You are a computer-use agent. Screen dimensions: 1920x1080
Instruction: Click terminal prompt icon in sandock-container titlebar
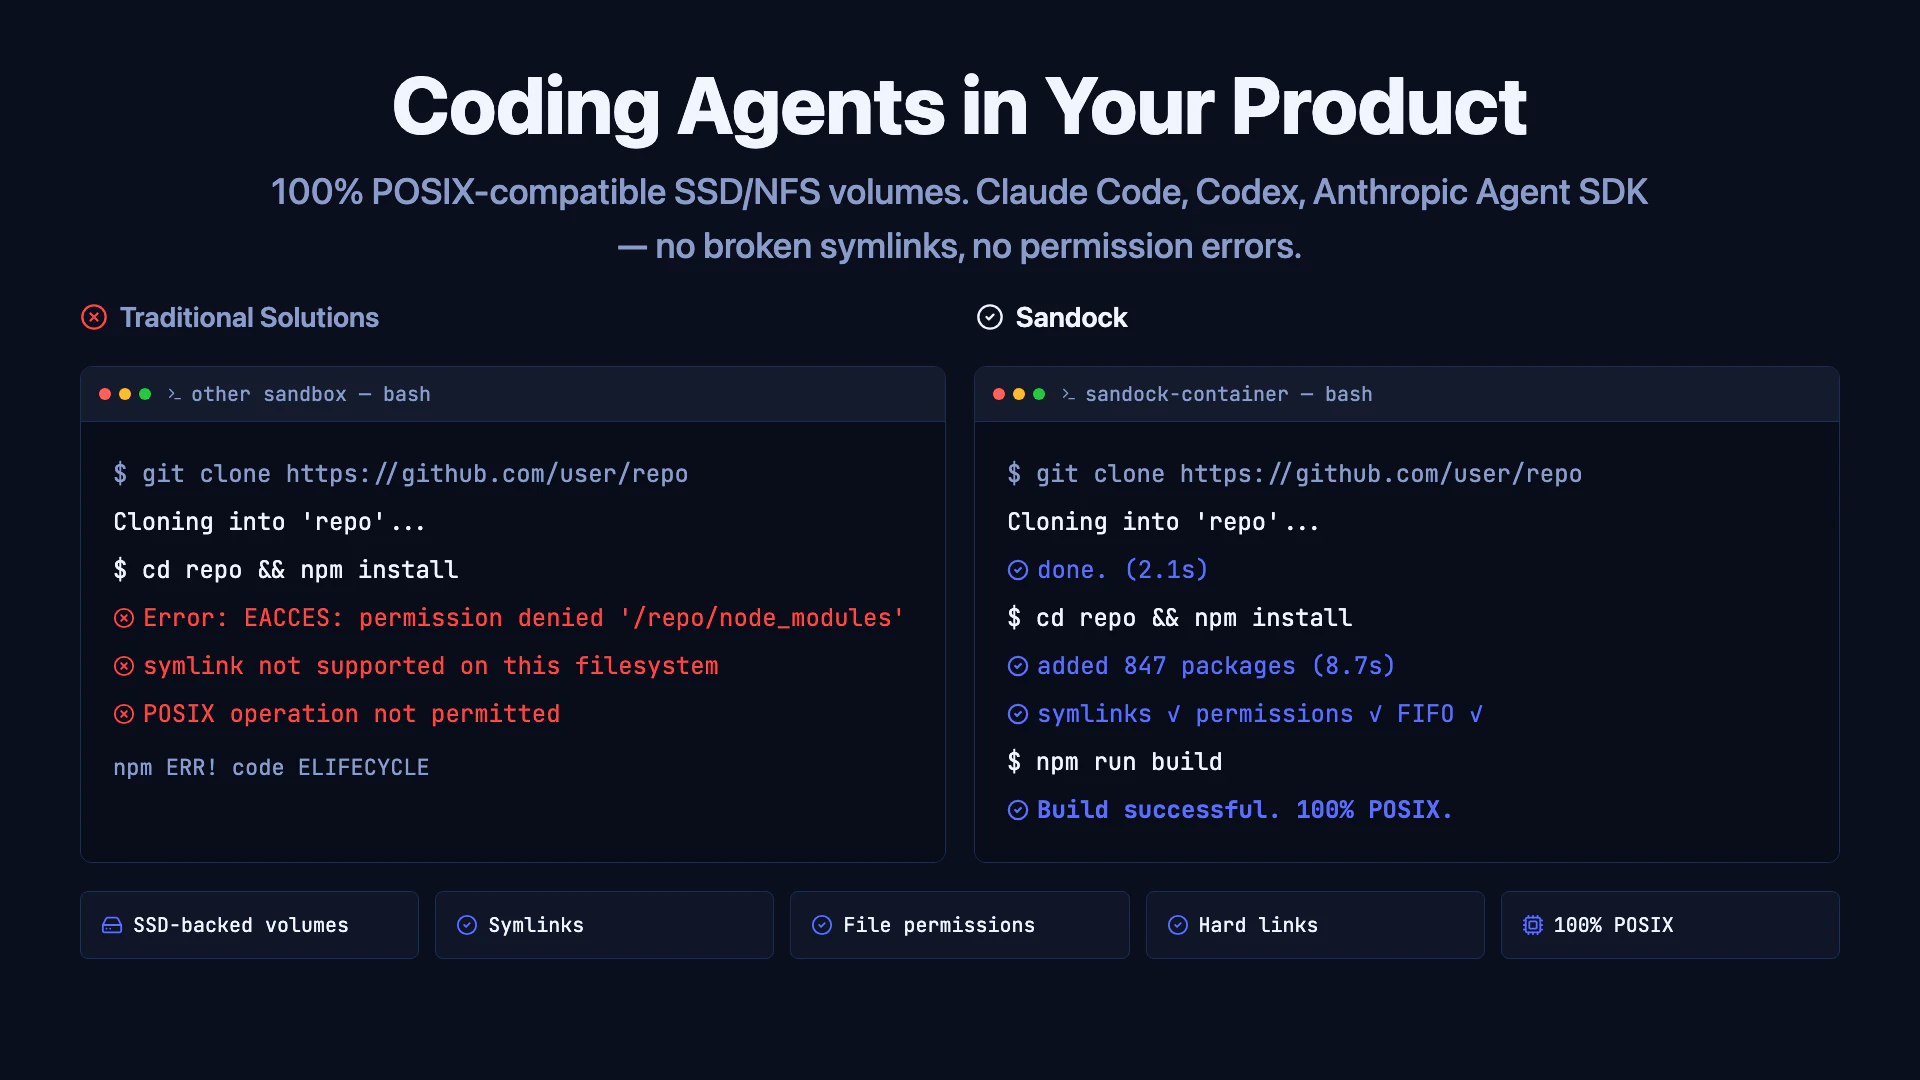click(x=1068, y=394)
